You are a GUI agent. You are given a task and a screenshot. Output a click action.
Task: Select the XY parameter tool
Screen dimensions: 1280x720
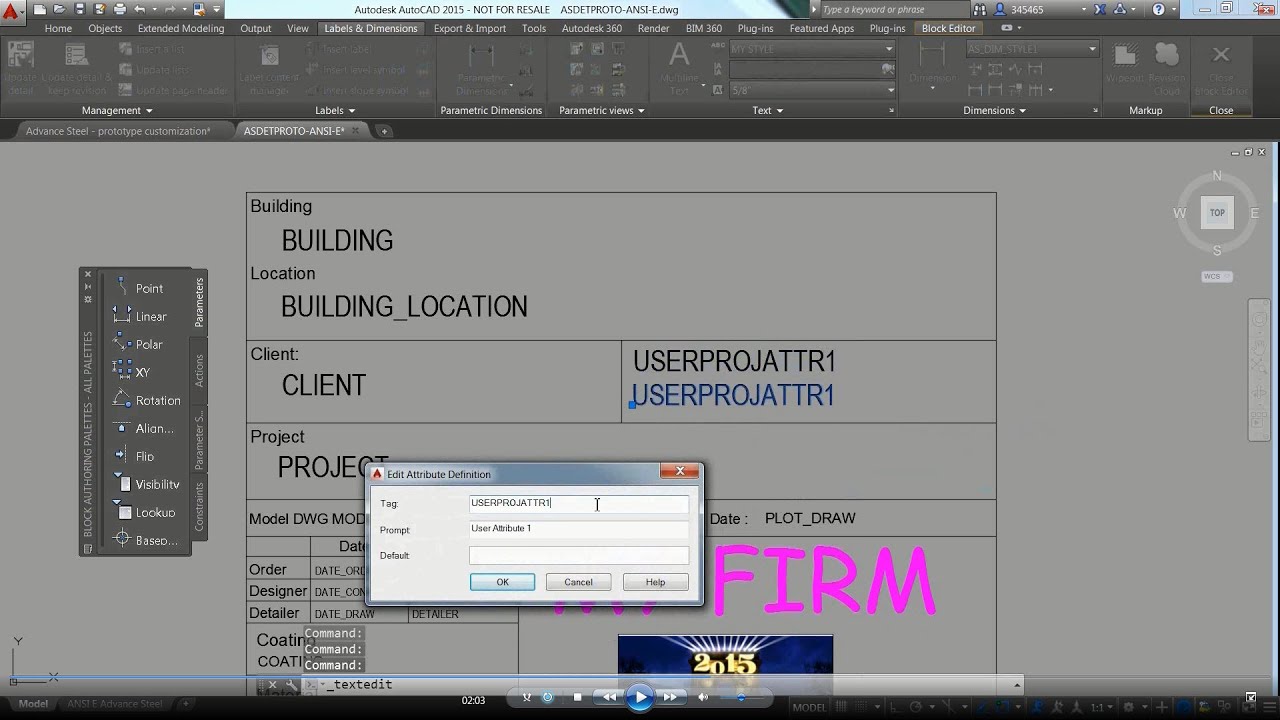[131, 372]
